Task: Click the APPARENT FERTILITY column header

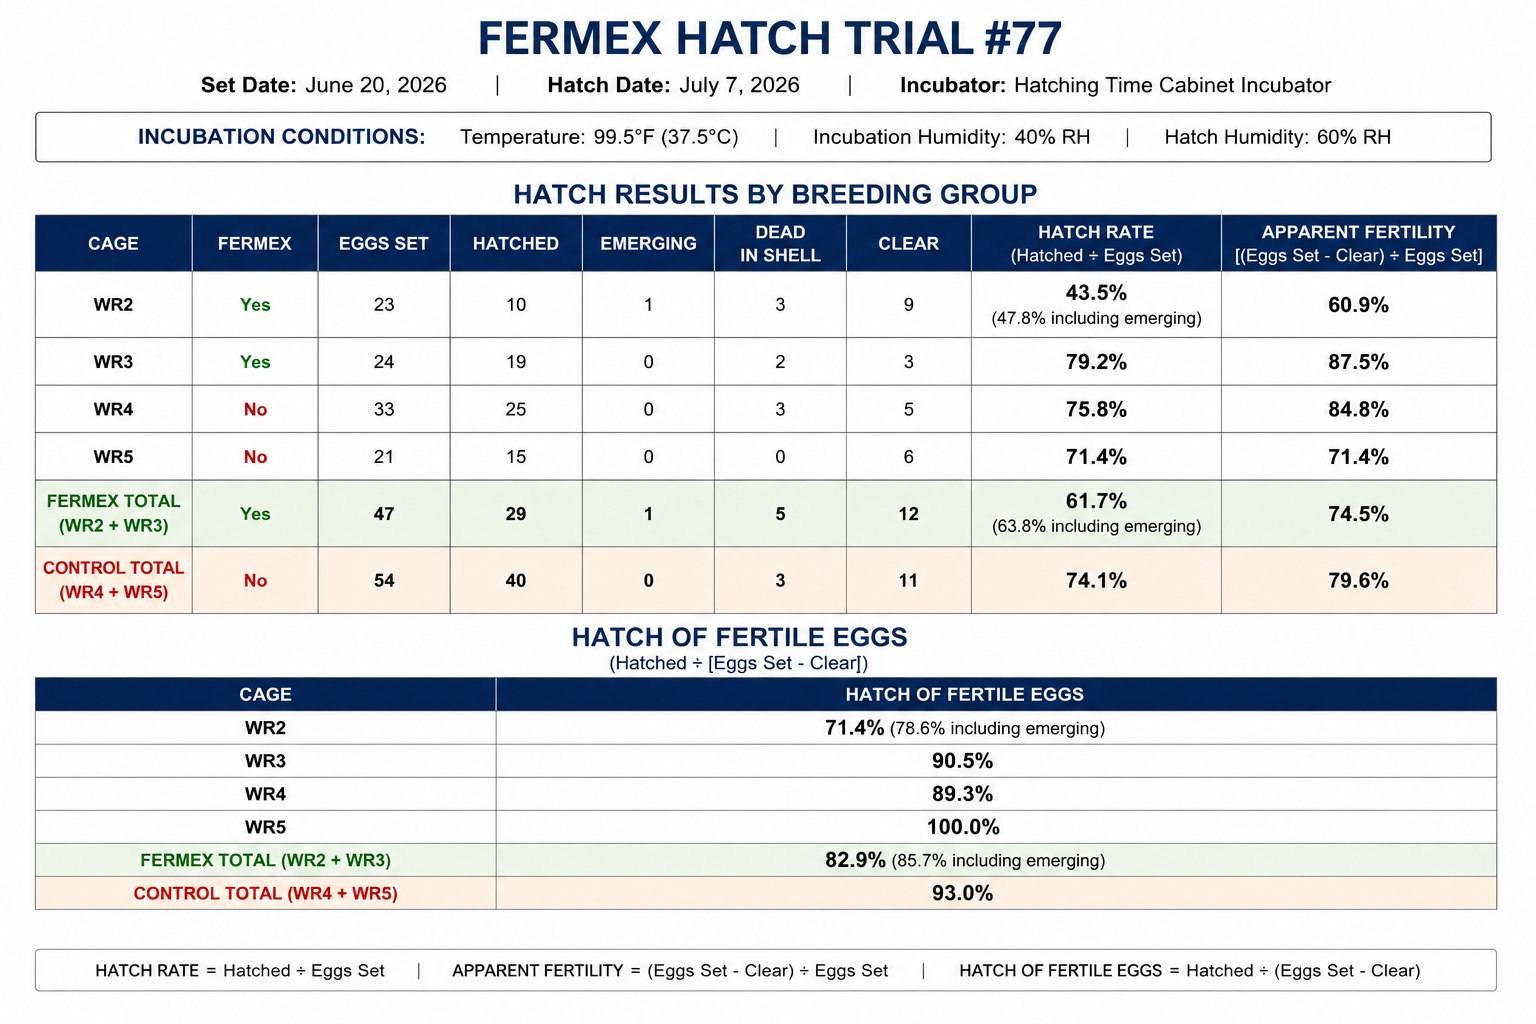Action: 1358,243
